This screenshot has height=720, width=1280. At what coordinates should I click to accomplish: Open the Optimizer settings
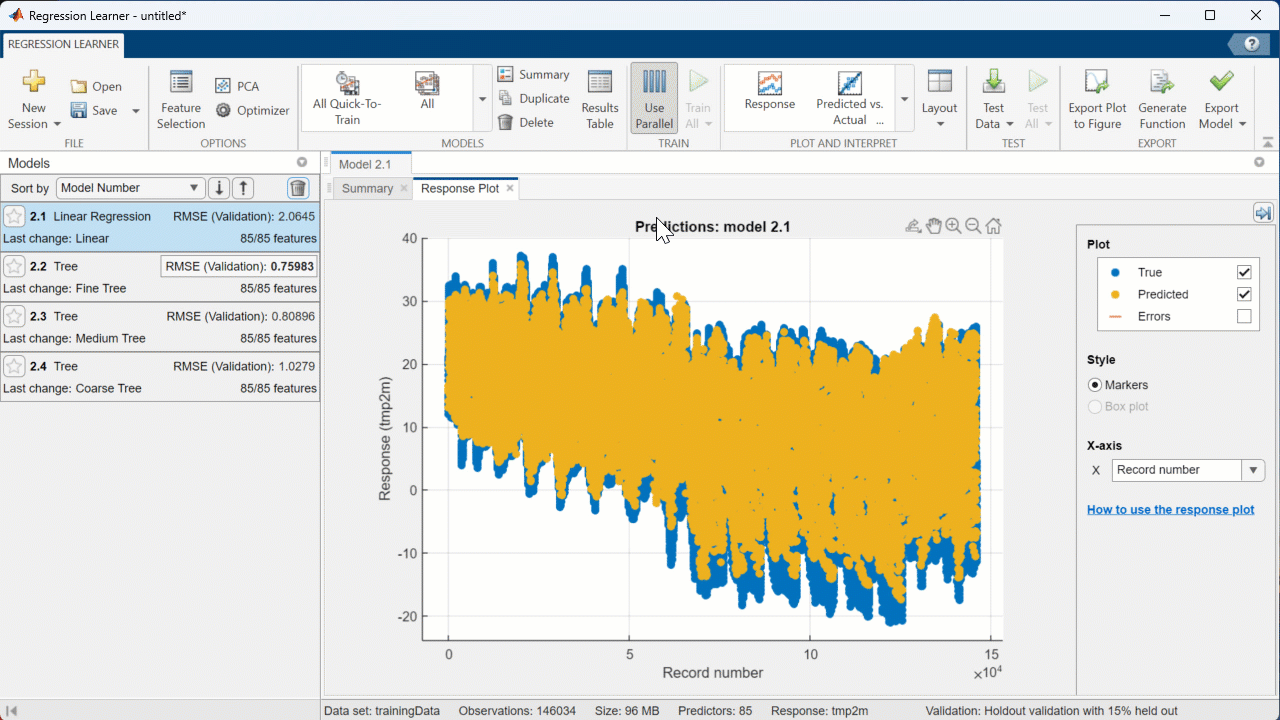pyautogui.click(x=252, y=111)
